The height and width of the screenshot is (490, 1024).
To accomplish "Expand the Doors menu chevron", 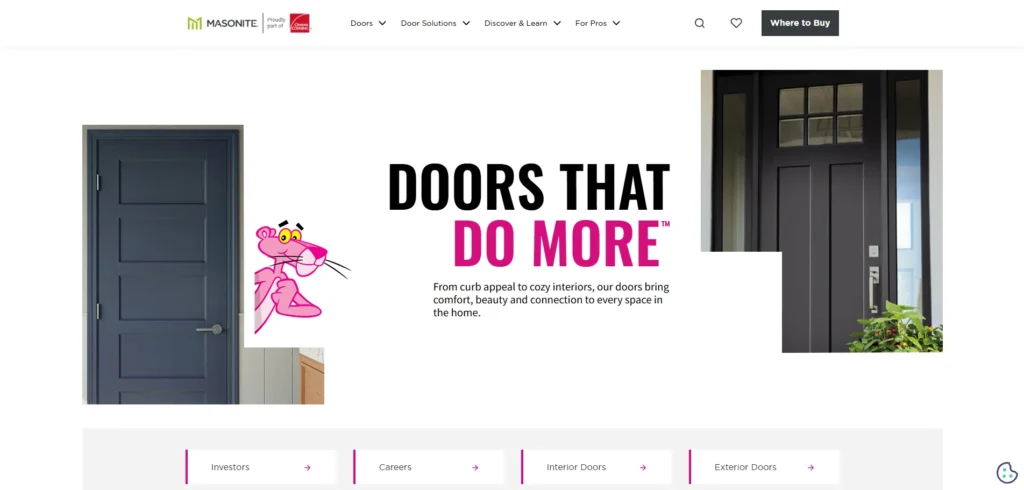I will pos(382,24).
